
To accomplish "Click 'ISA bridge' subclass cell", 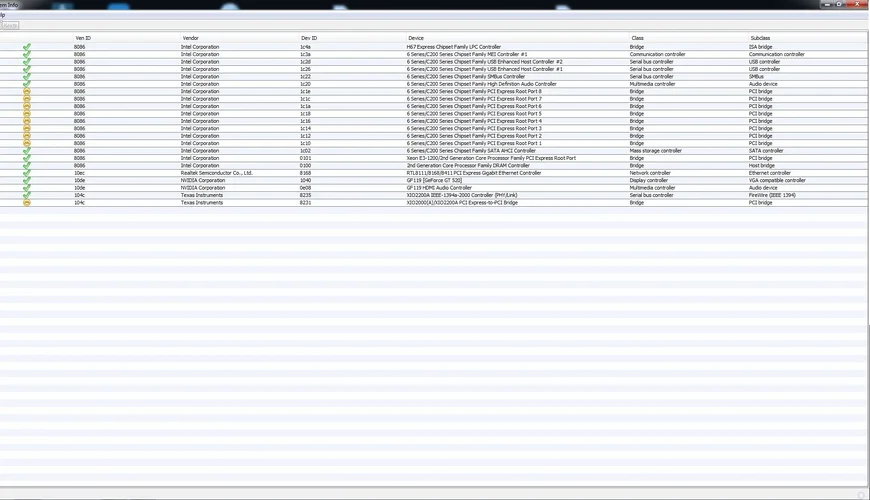I will point(760,47).
